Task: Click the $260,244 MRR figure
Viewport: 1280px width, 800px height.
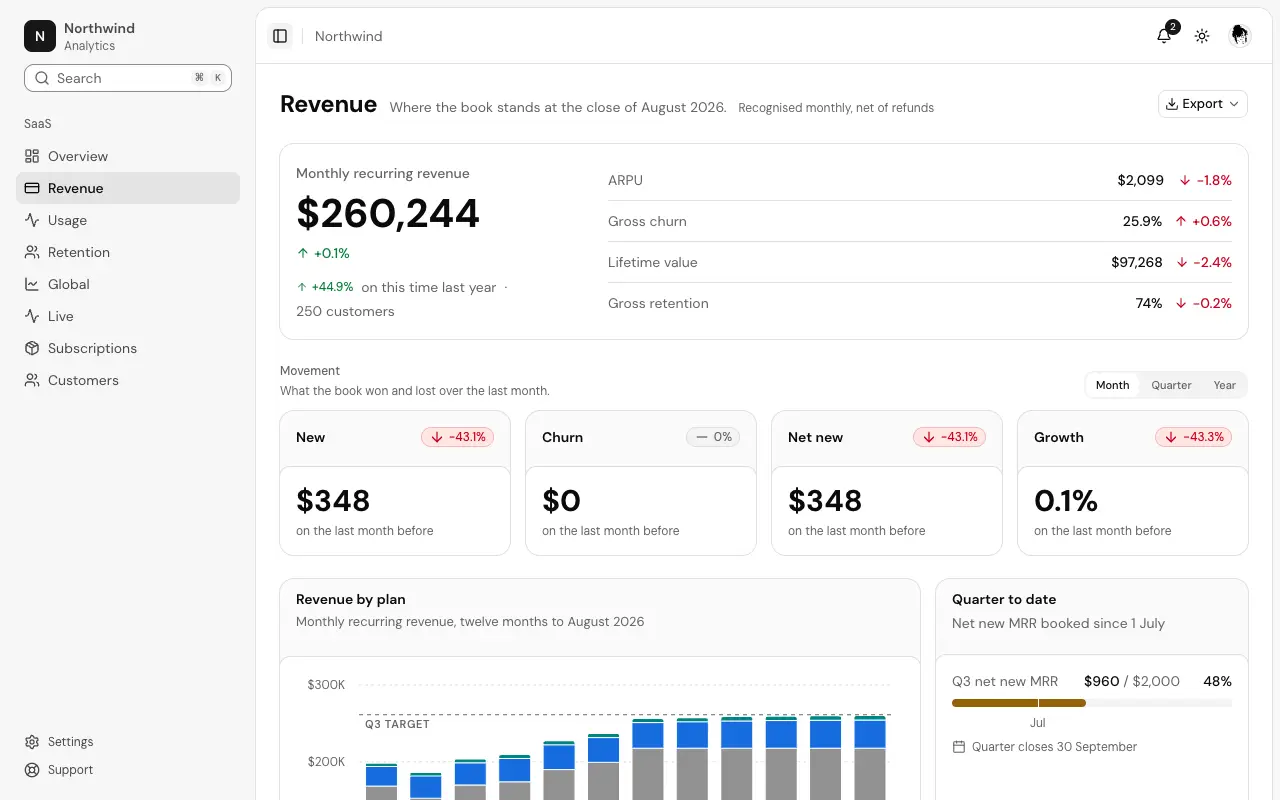Action: pos(388,214)
